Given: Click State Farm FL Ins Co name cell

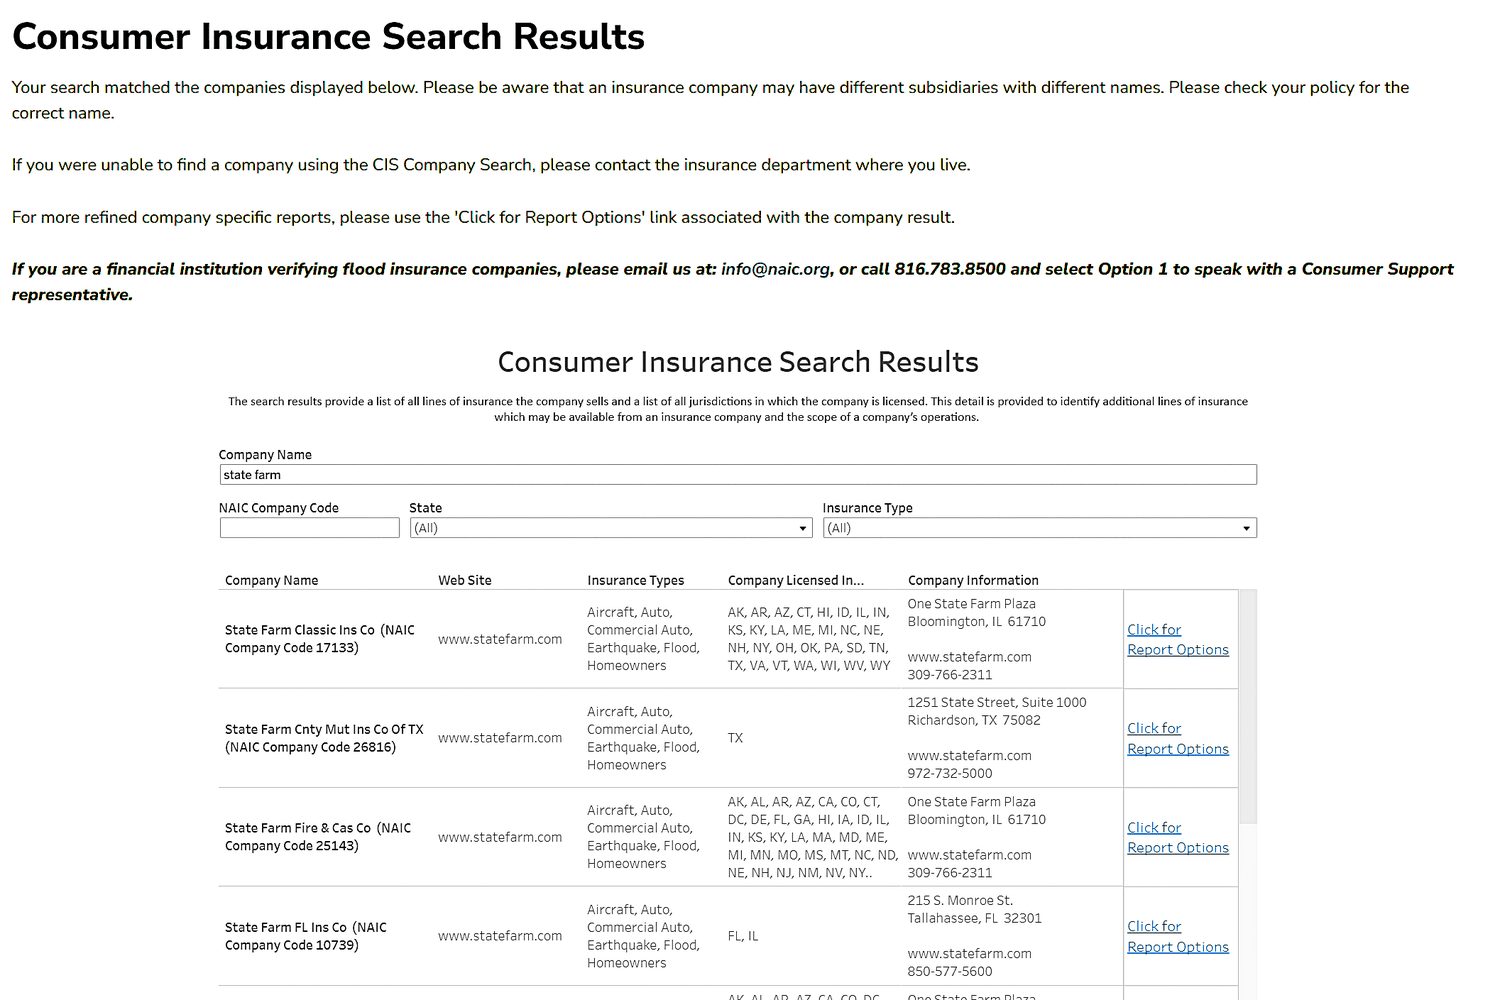Looking at the screenshot, I should coord(306,936).
